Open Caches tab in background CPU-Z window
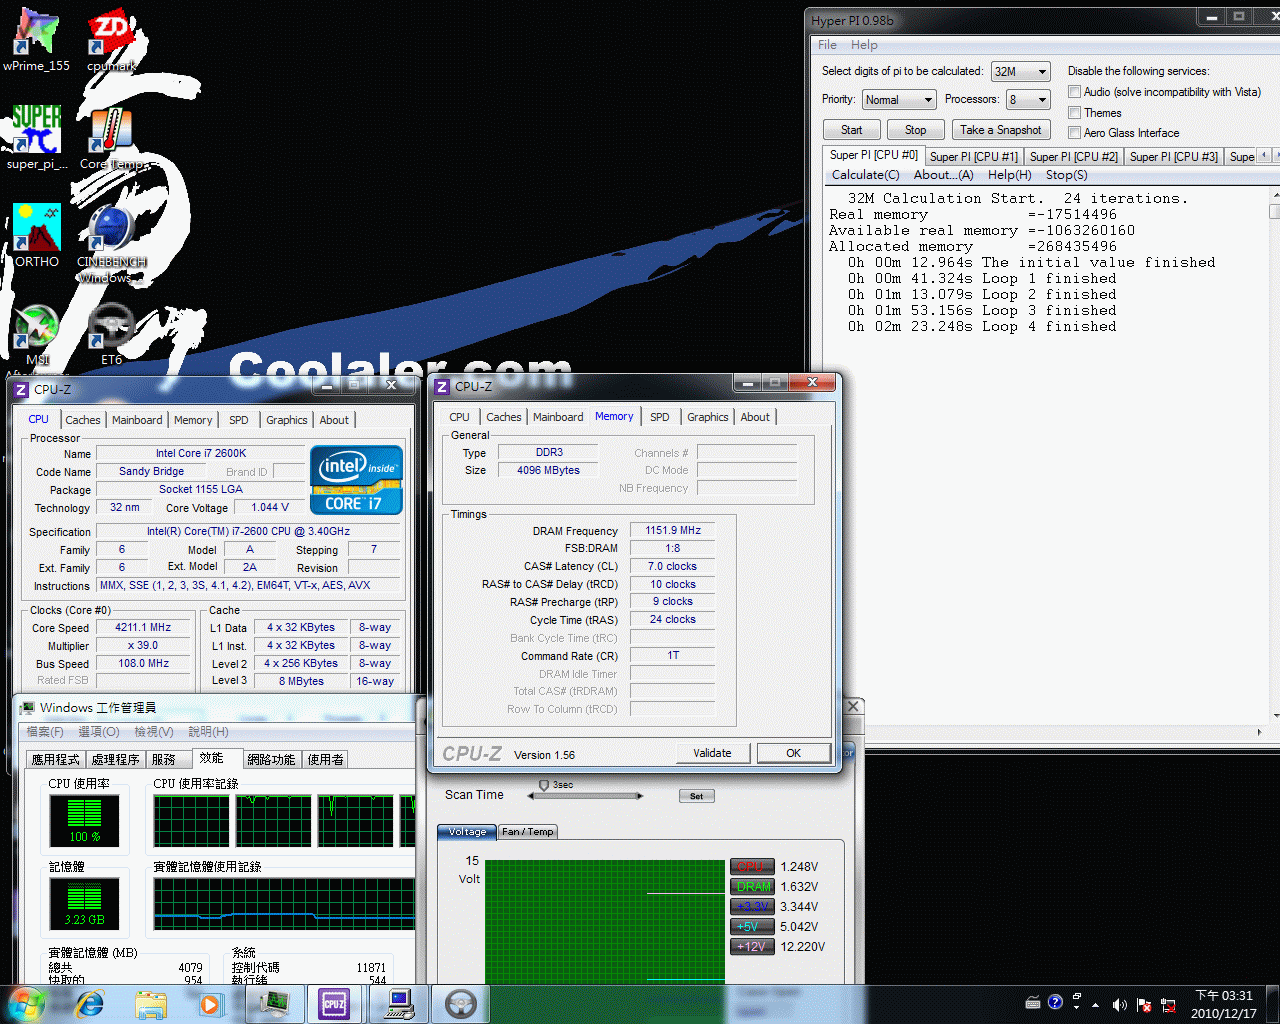Viewport: 1280px width, 1024px height. click(83, 420)
